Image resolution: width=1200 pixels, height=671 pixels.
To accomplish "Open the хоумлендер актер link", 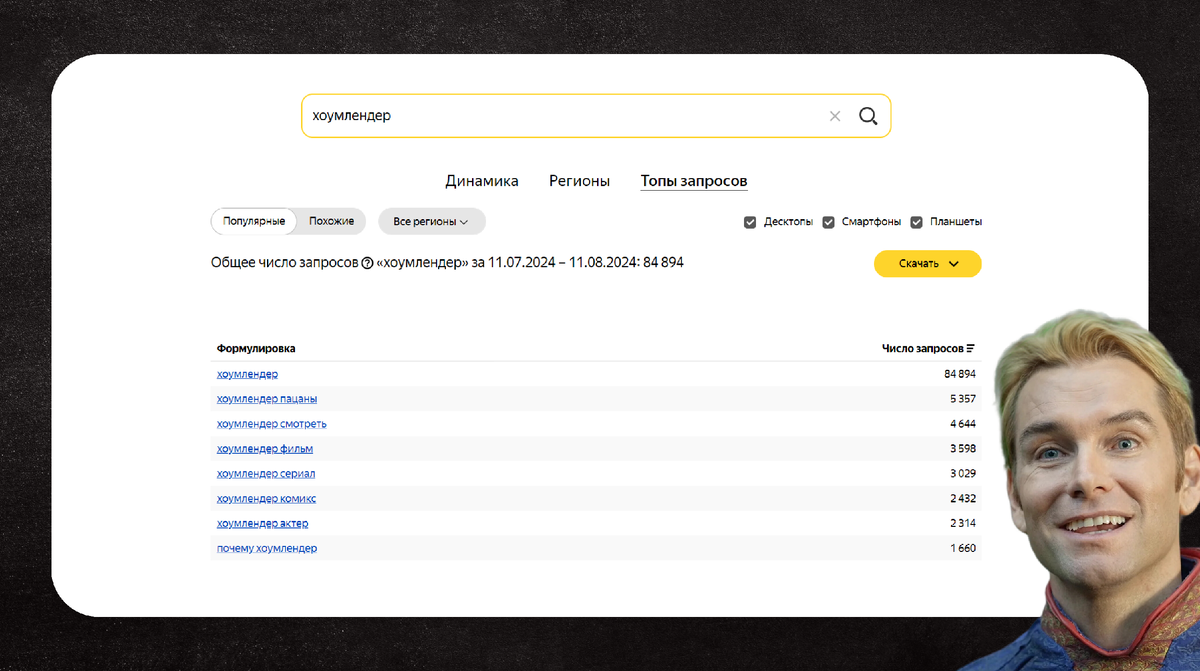I will point(262,524).
